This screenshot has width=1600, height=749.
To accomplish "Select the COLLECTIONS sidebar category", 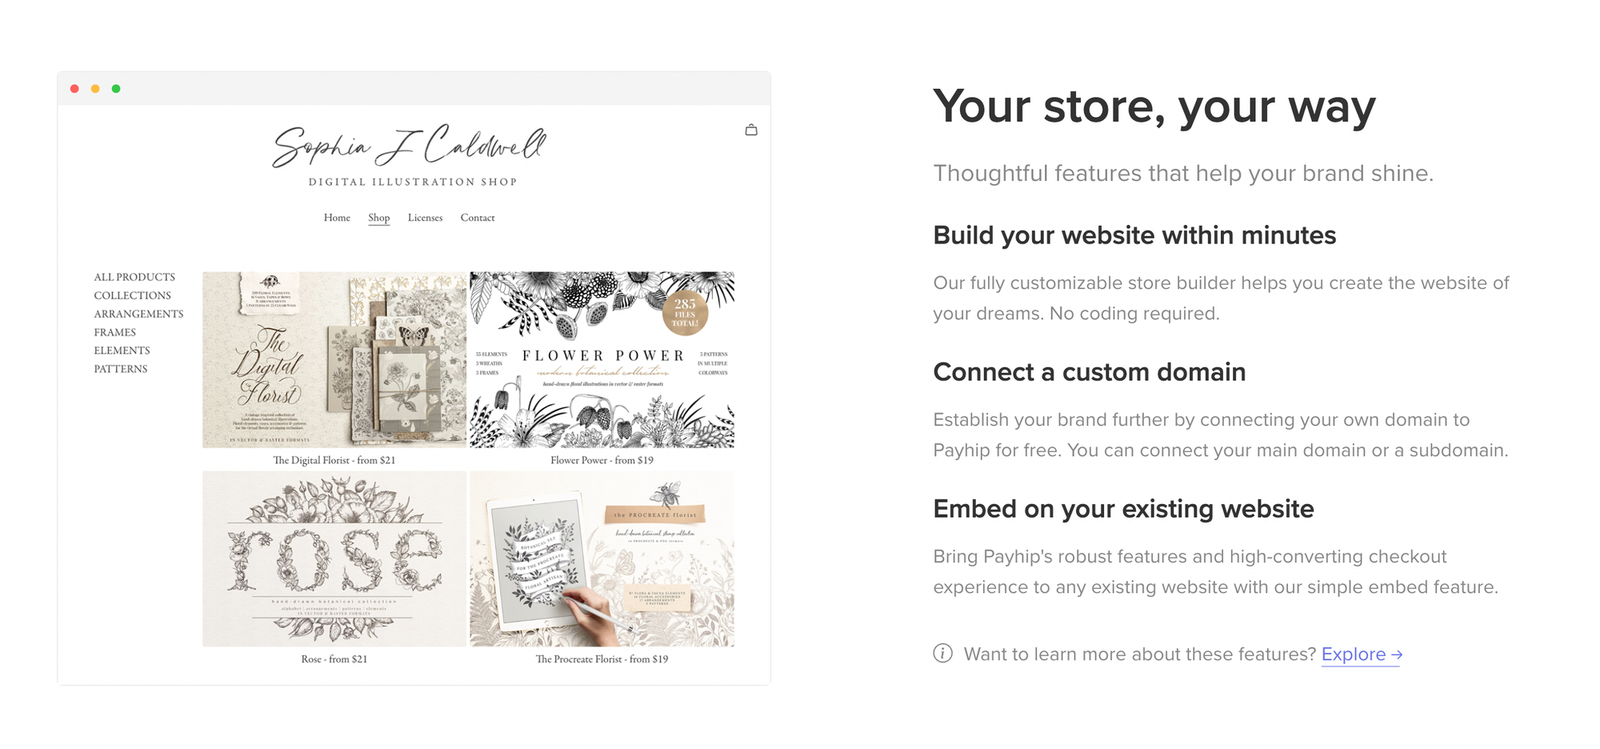I will coord(131,295).
